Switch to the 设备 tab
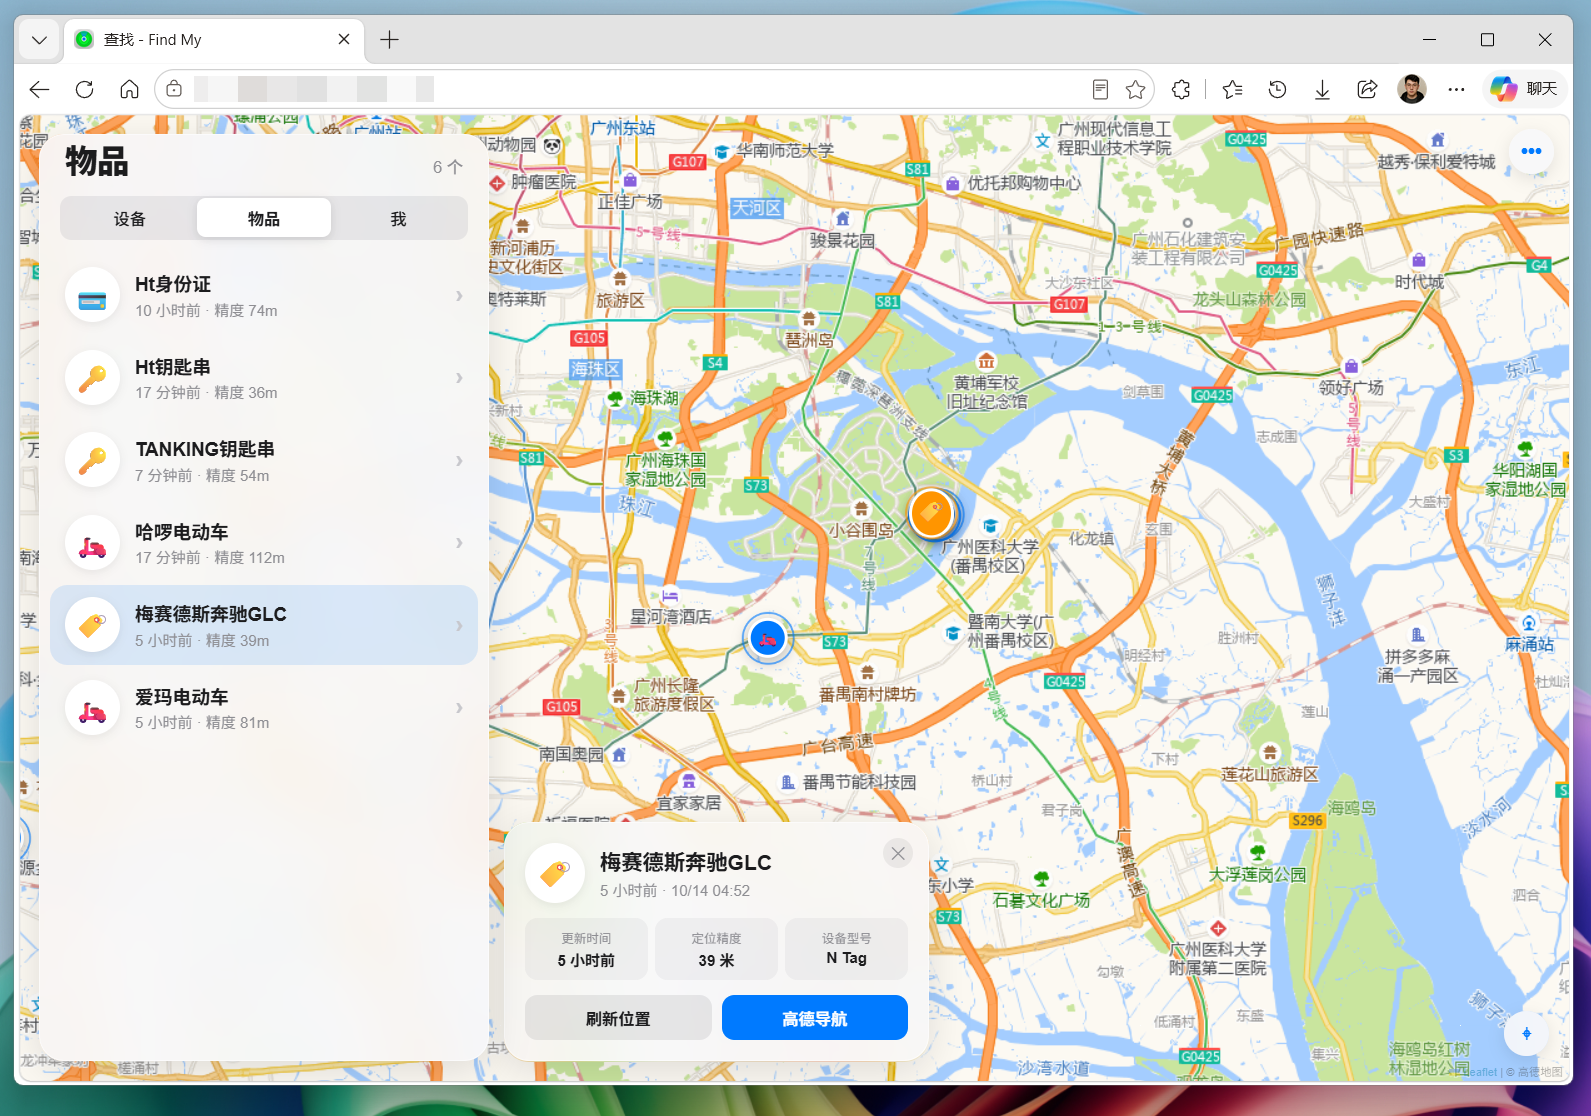This screenshot has height=1116, width=1591. (129, 218)
